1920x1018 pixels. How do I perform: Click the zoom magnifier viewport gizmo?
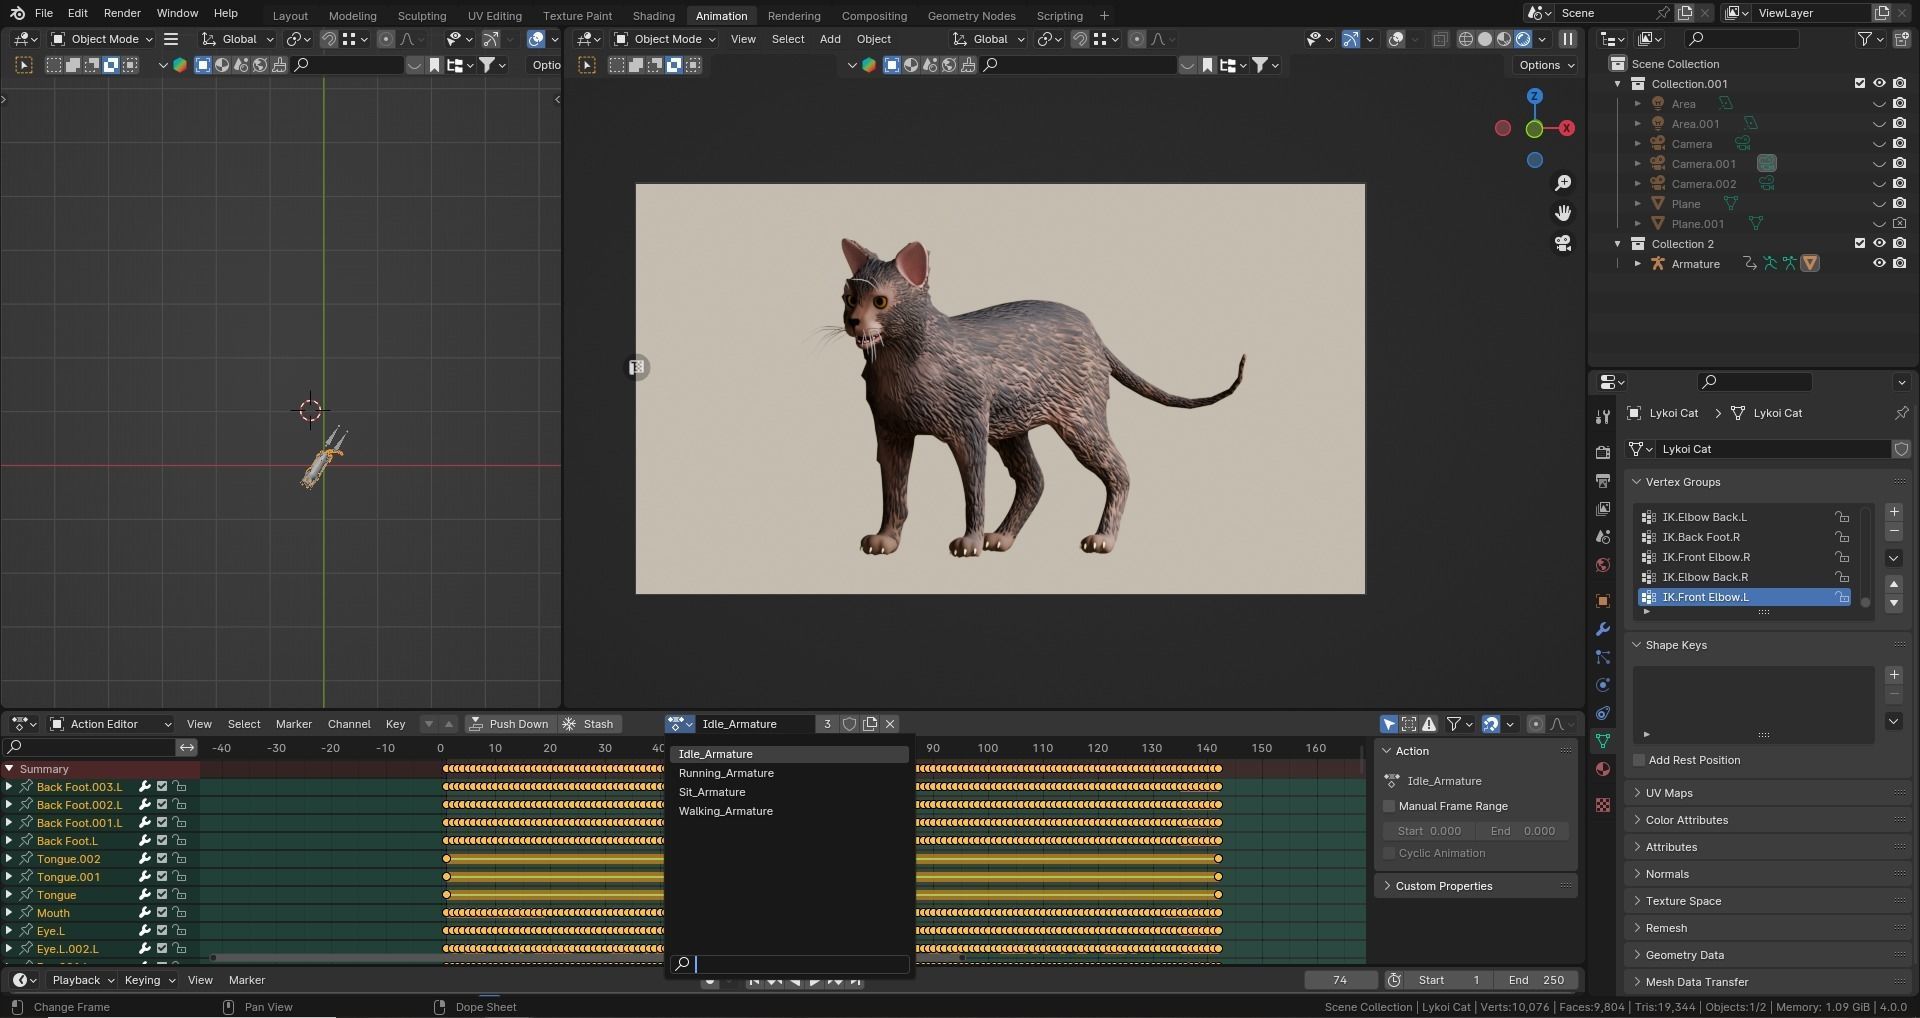(1563, 183)
